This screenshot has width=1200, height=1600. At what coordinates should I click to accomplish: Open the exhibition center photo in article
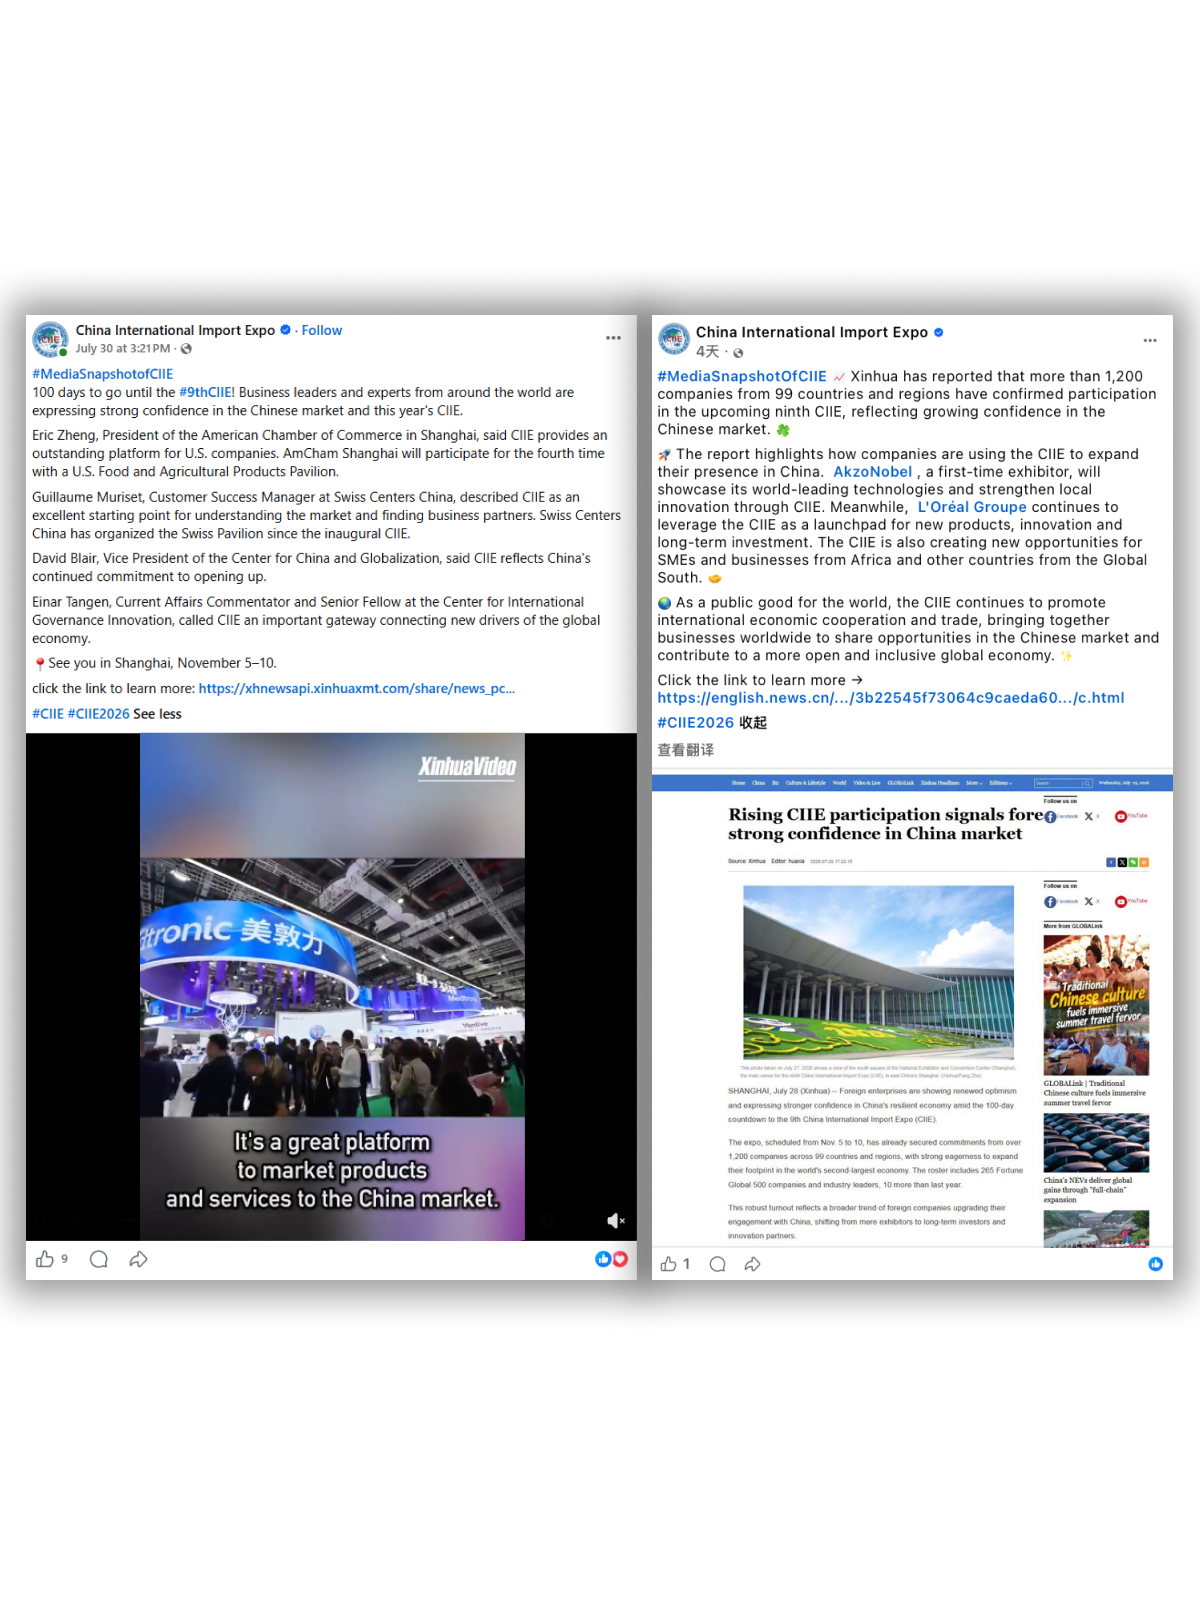coord(878,972)
